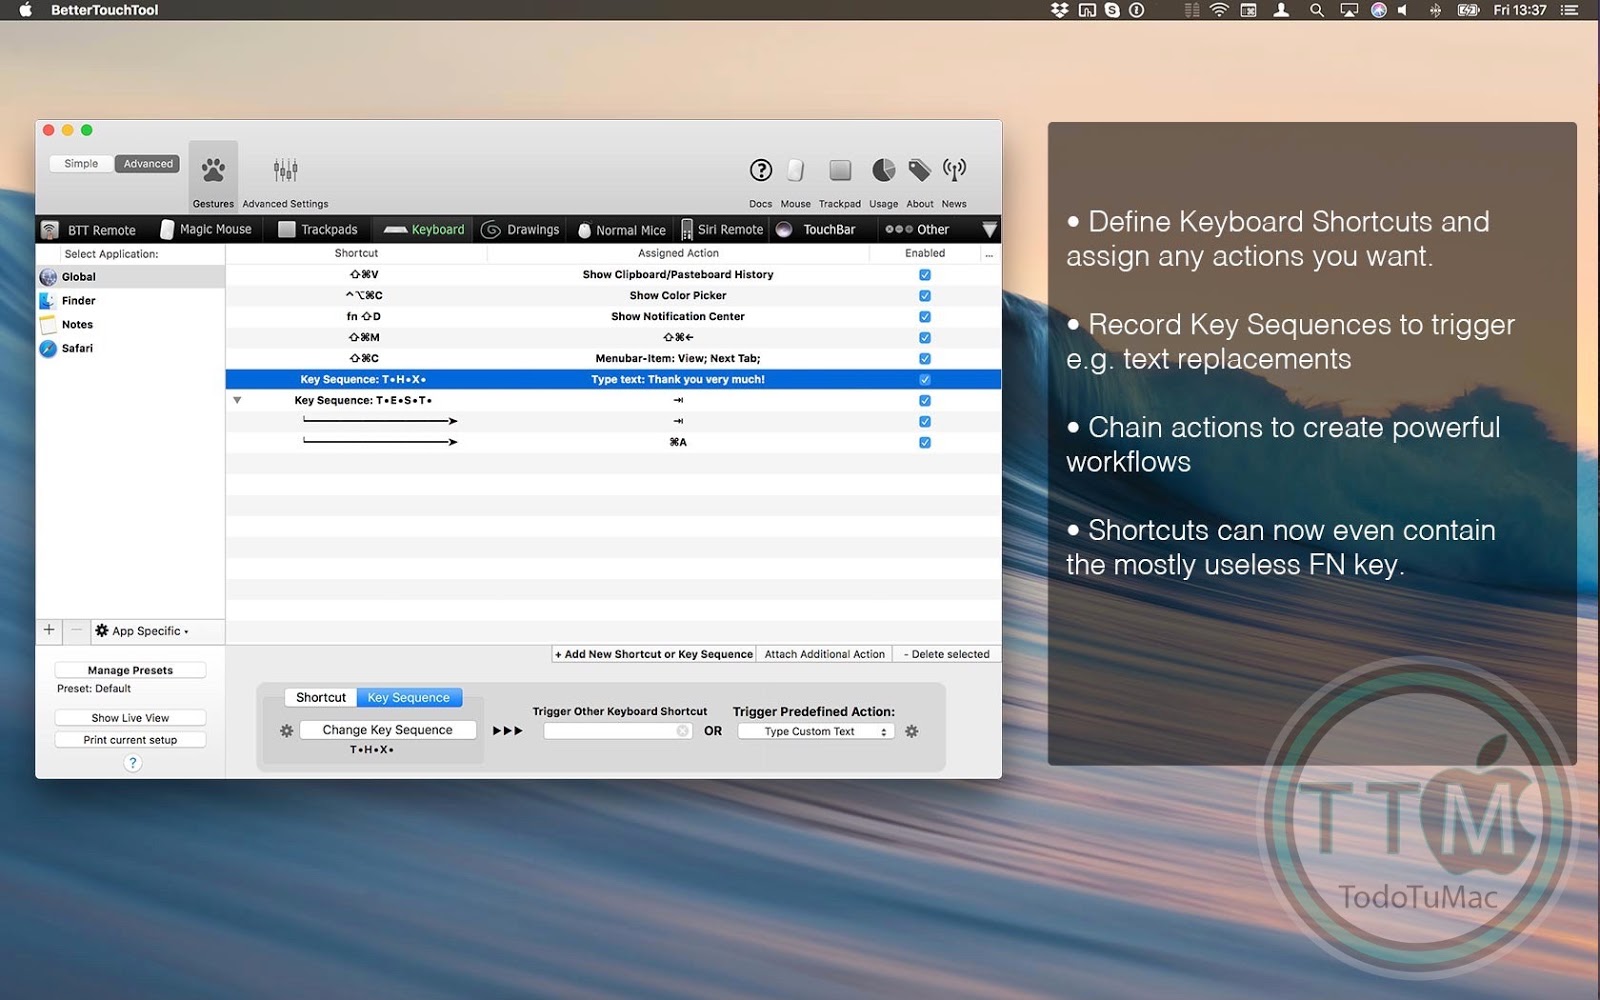1600x1000 pixels.
Task: Open the App Specific gear menu
Action: point(142,631)
